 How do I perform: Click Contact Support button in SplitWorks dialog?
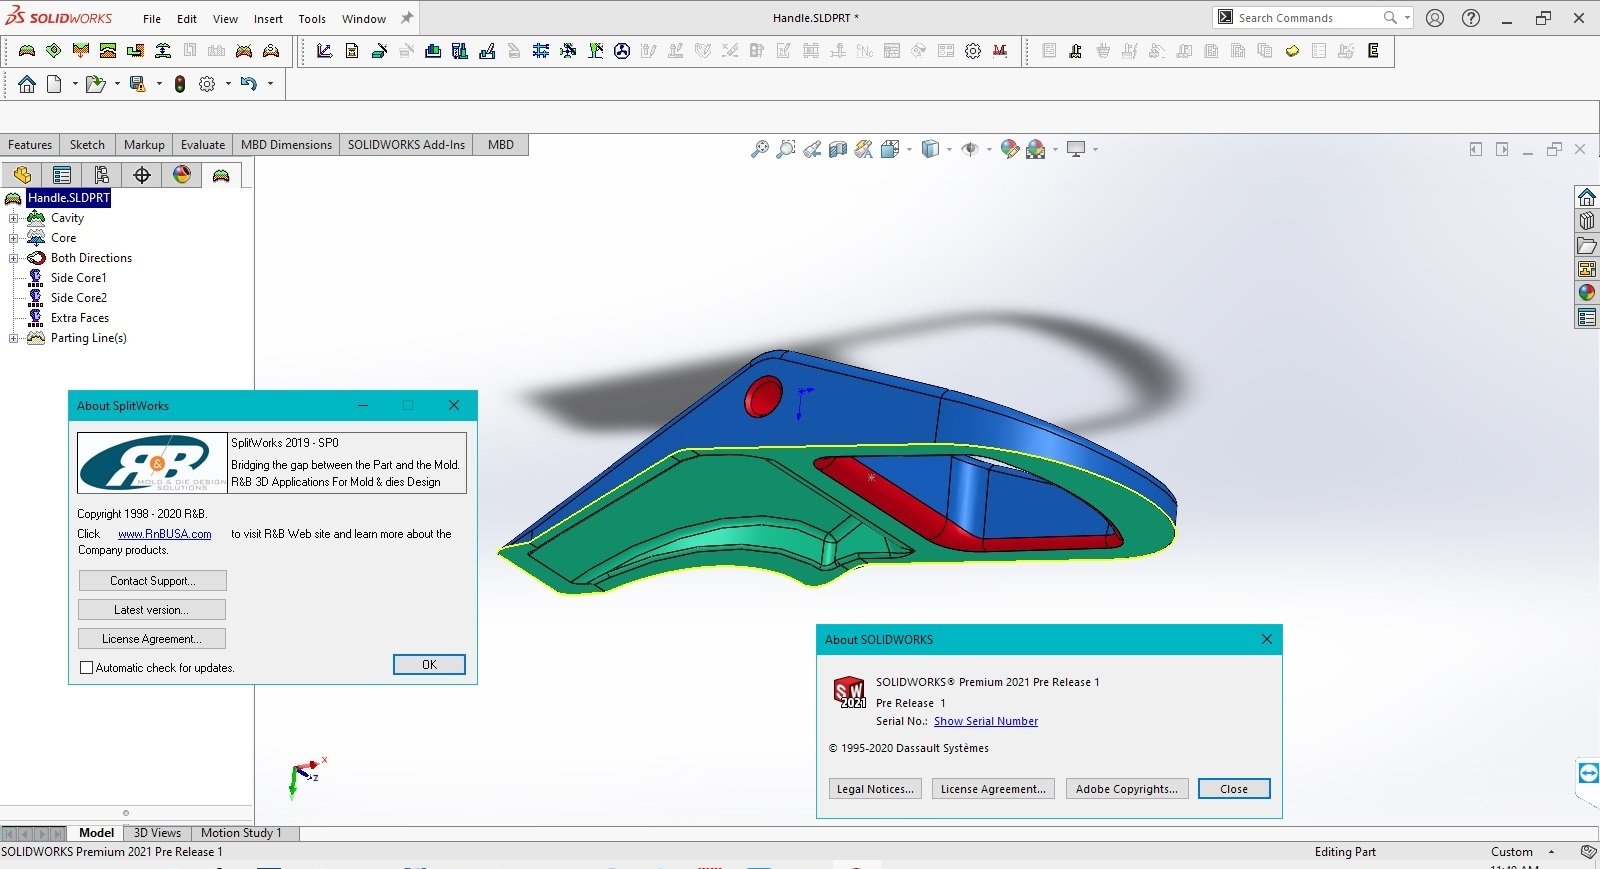pyautogui.click(x=152, y=581)
